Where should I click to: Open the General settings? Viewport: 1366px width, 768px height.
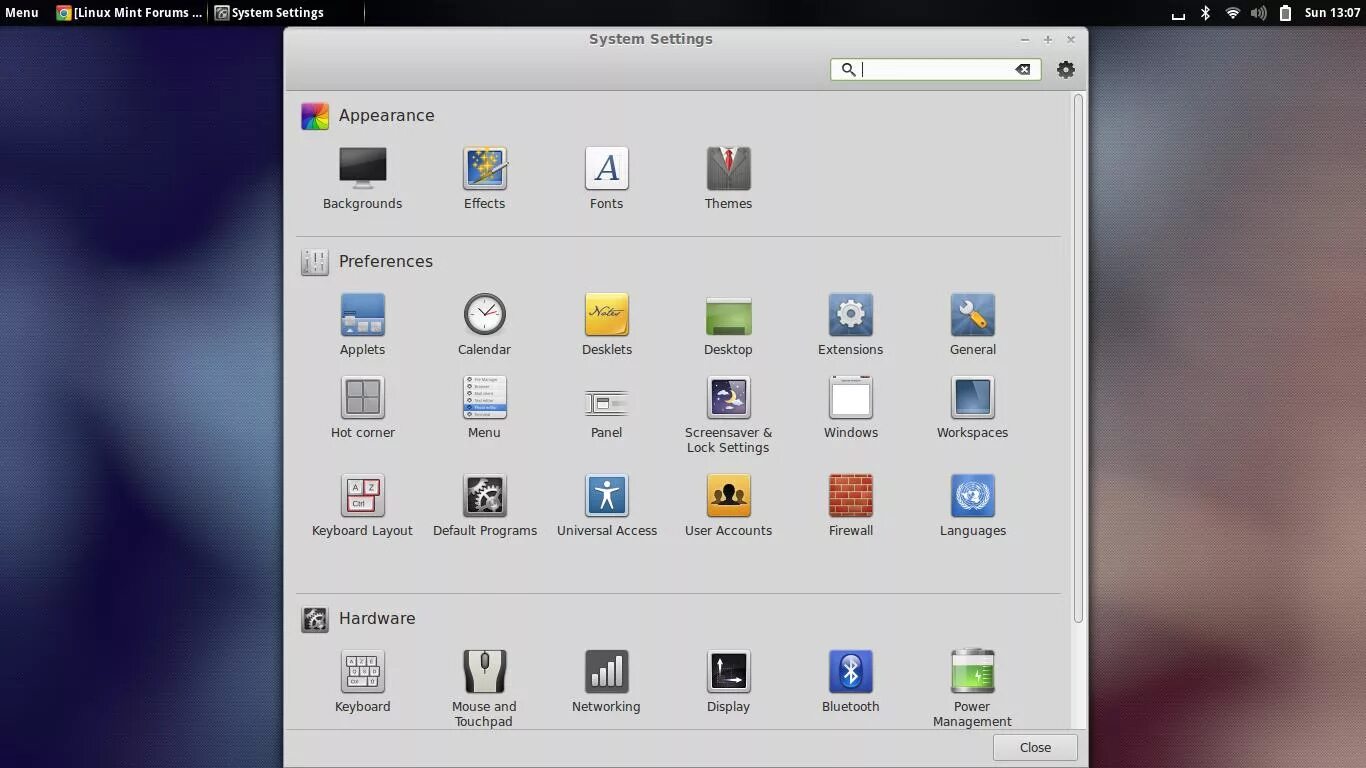pos(972,324)
